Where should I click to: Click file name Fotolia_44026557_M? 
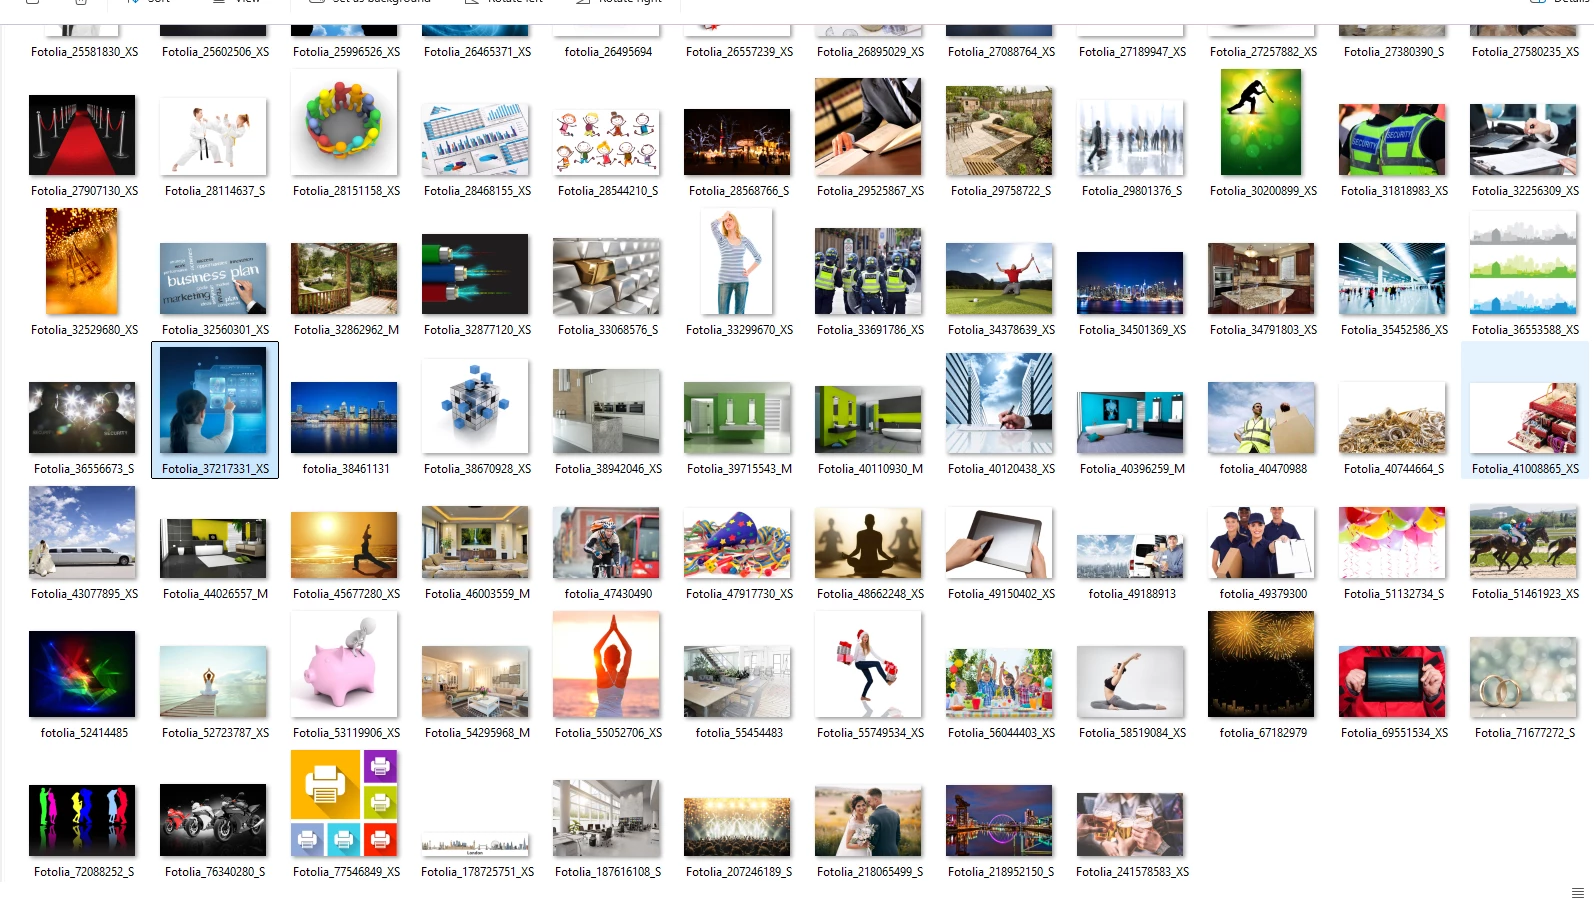tap(215, 593)
